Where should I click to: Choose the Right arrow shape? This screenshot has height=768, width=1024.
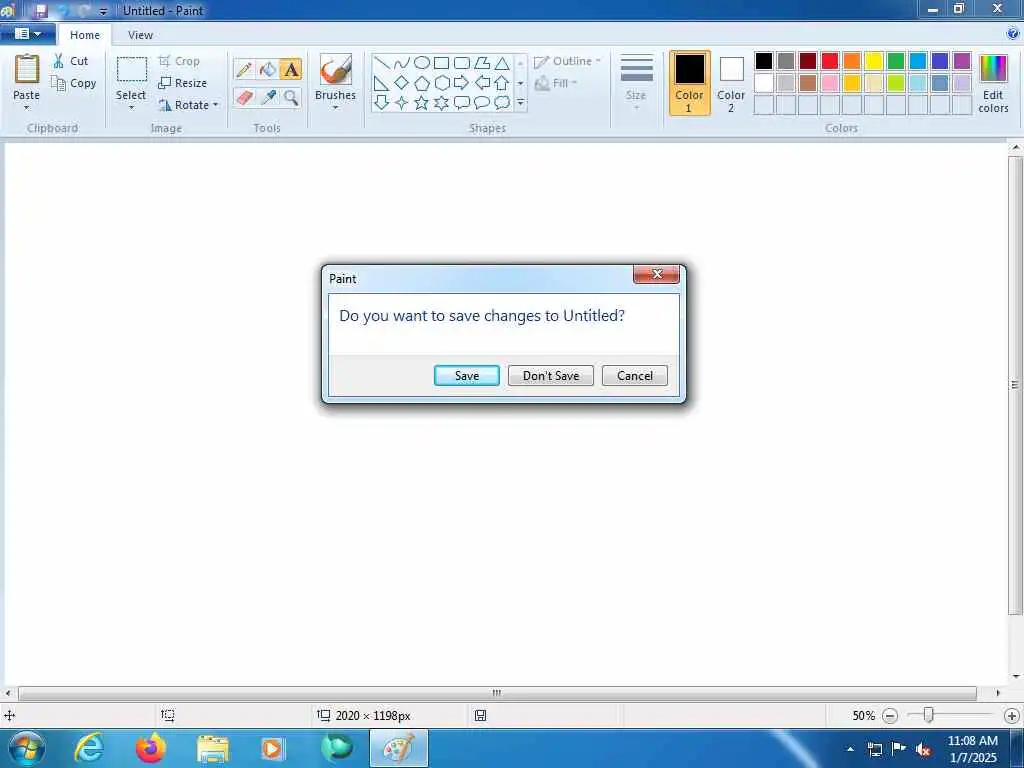pyautogui.click(x=462, y=83)
